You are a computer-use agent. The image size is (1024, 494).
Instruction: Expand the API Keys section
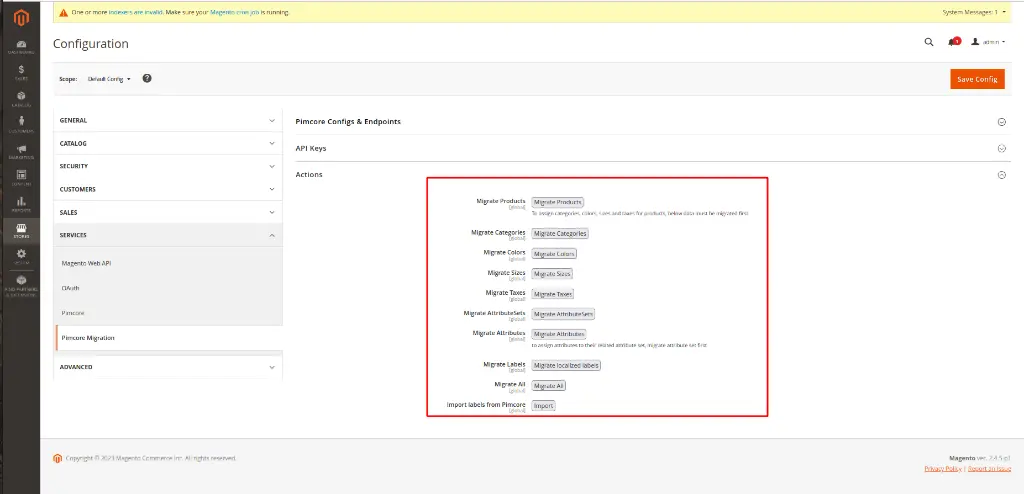[650, 148]
